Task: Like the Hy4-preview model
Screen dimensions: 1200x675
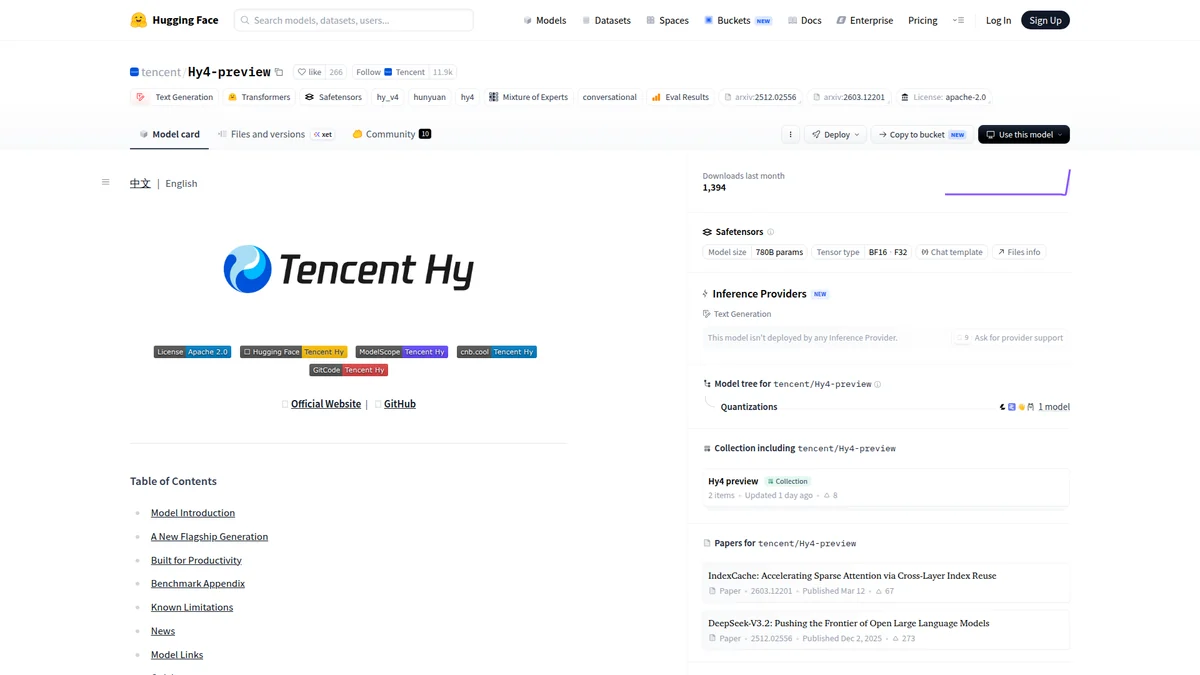Action: tap(309, 72)
